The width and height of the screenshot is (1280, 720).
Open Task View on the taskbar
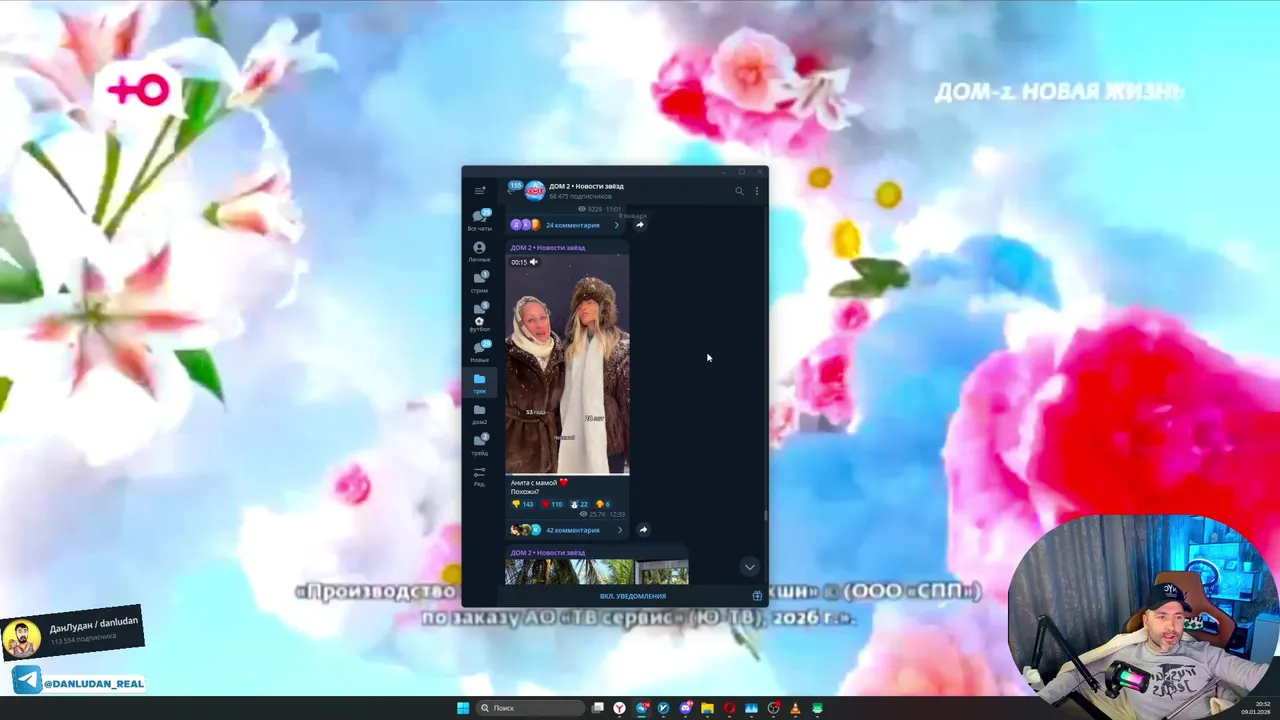[598, 708]
